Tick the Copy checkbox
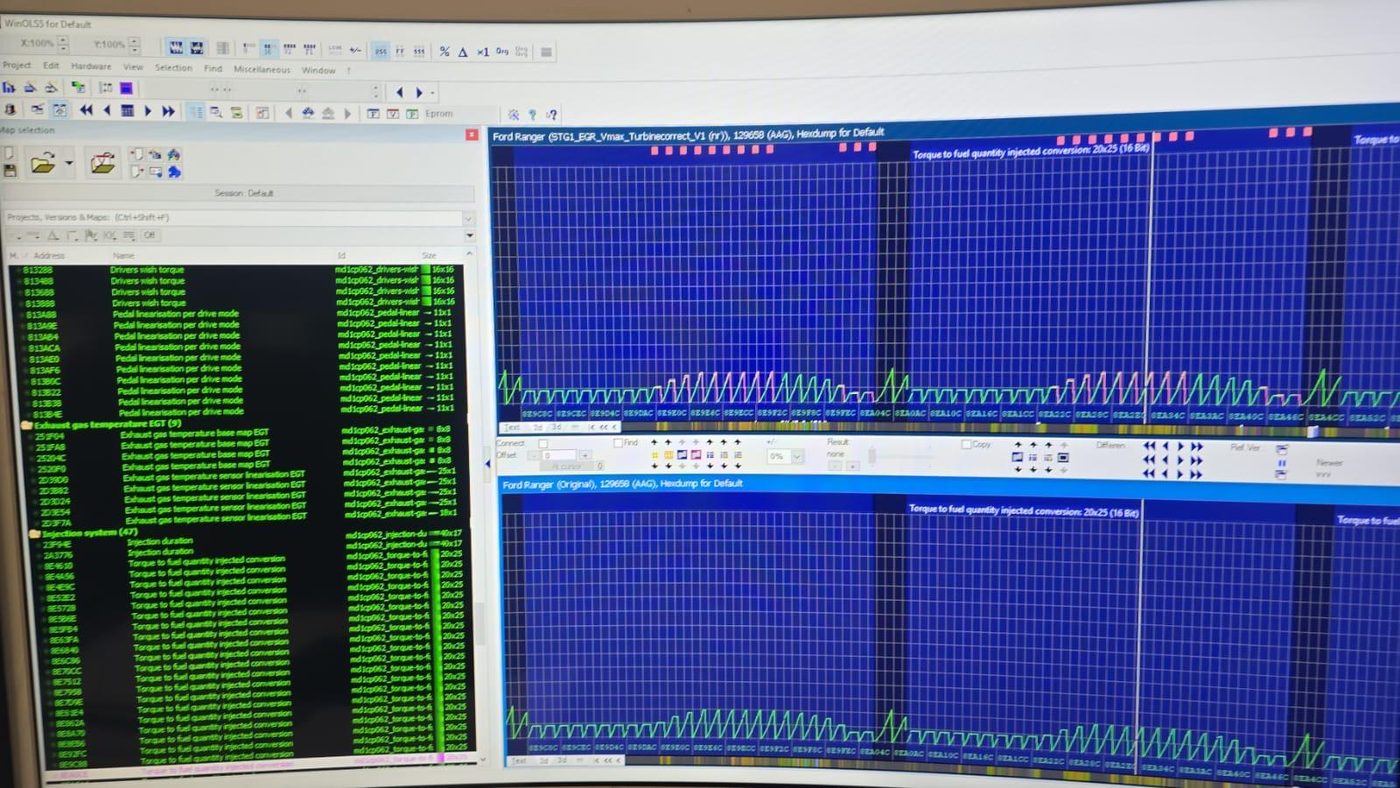Image resolution: width=1400 pixels, height=788 pixels. coord(966,444)
